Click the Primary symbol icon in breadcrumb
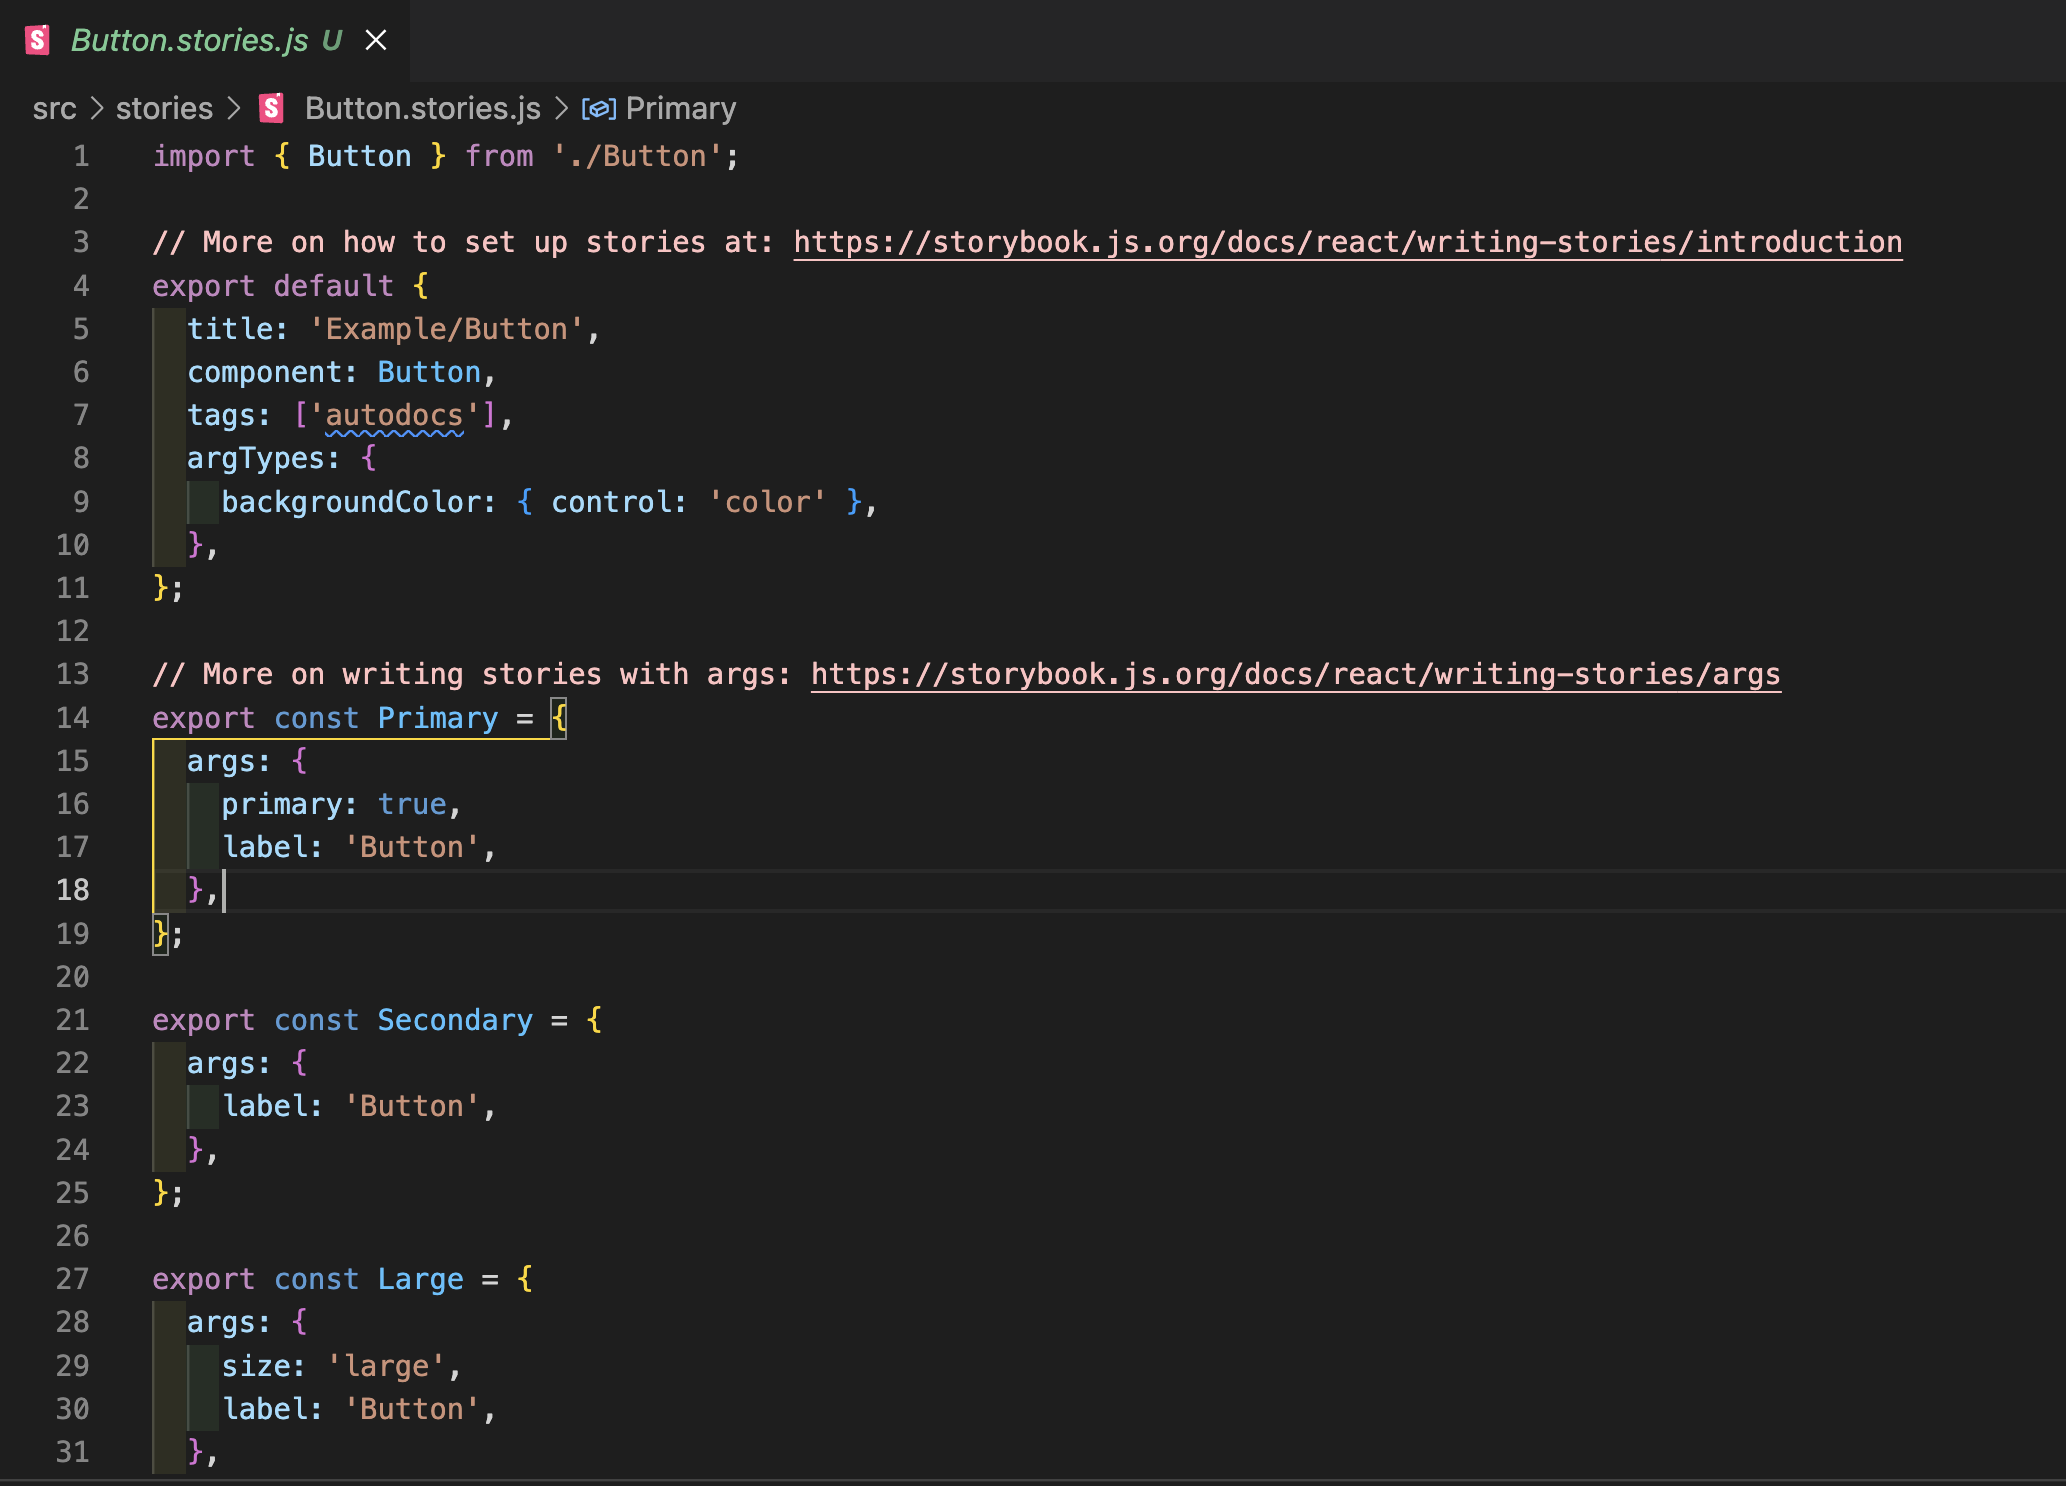This screenshot has height=1486, width=2066. click(598, 108)
